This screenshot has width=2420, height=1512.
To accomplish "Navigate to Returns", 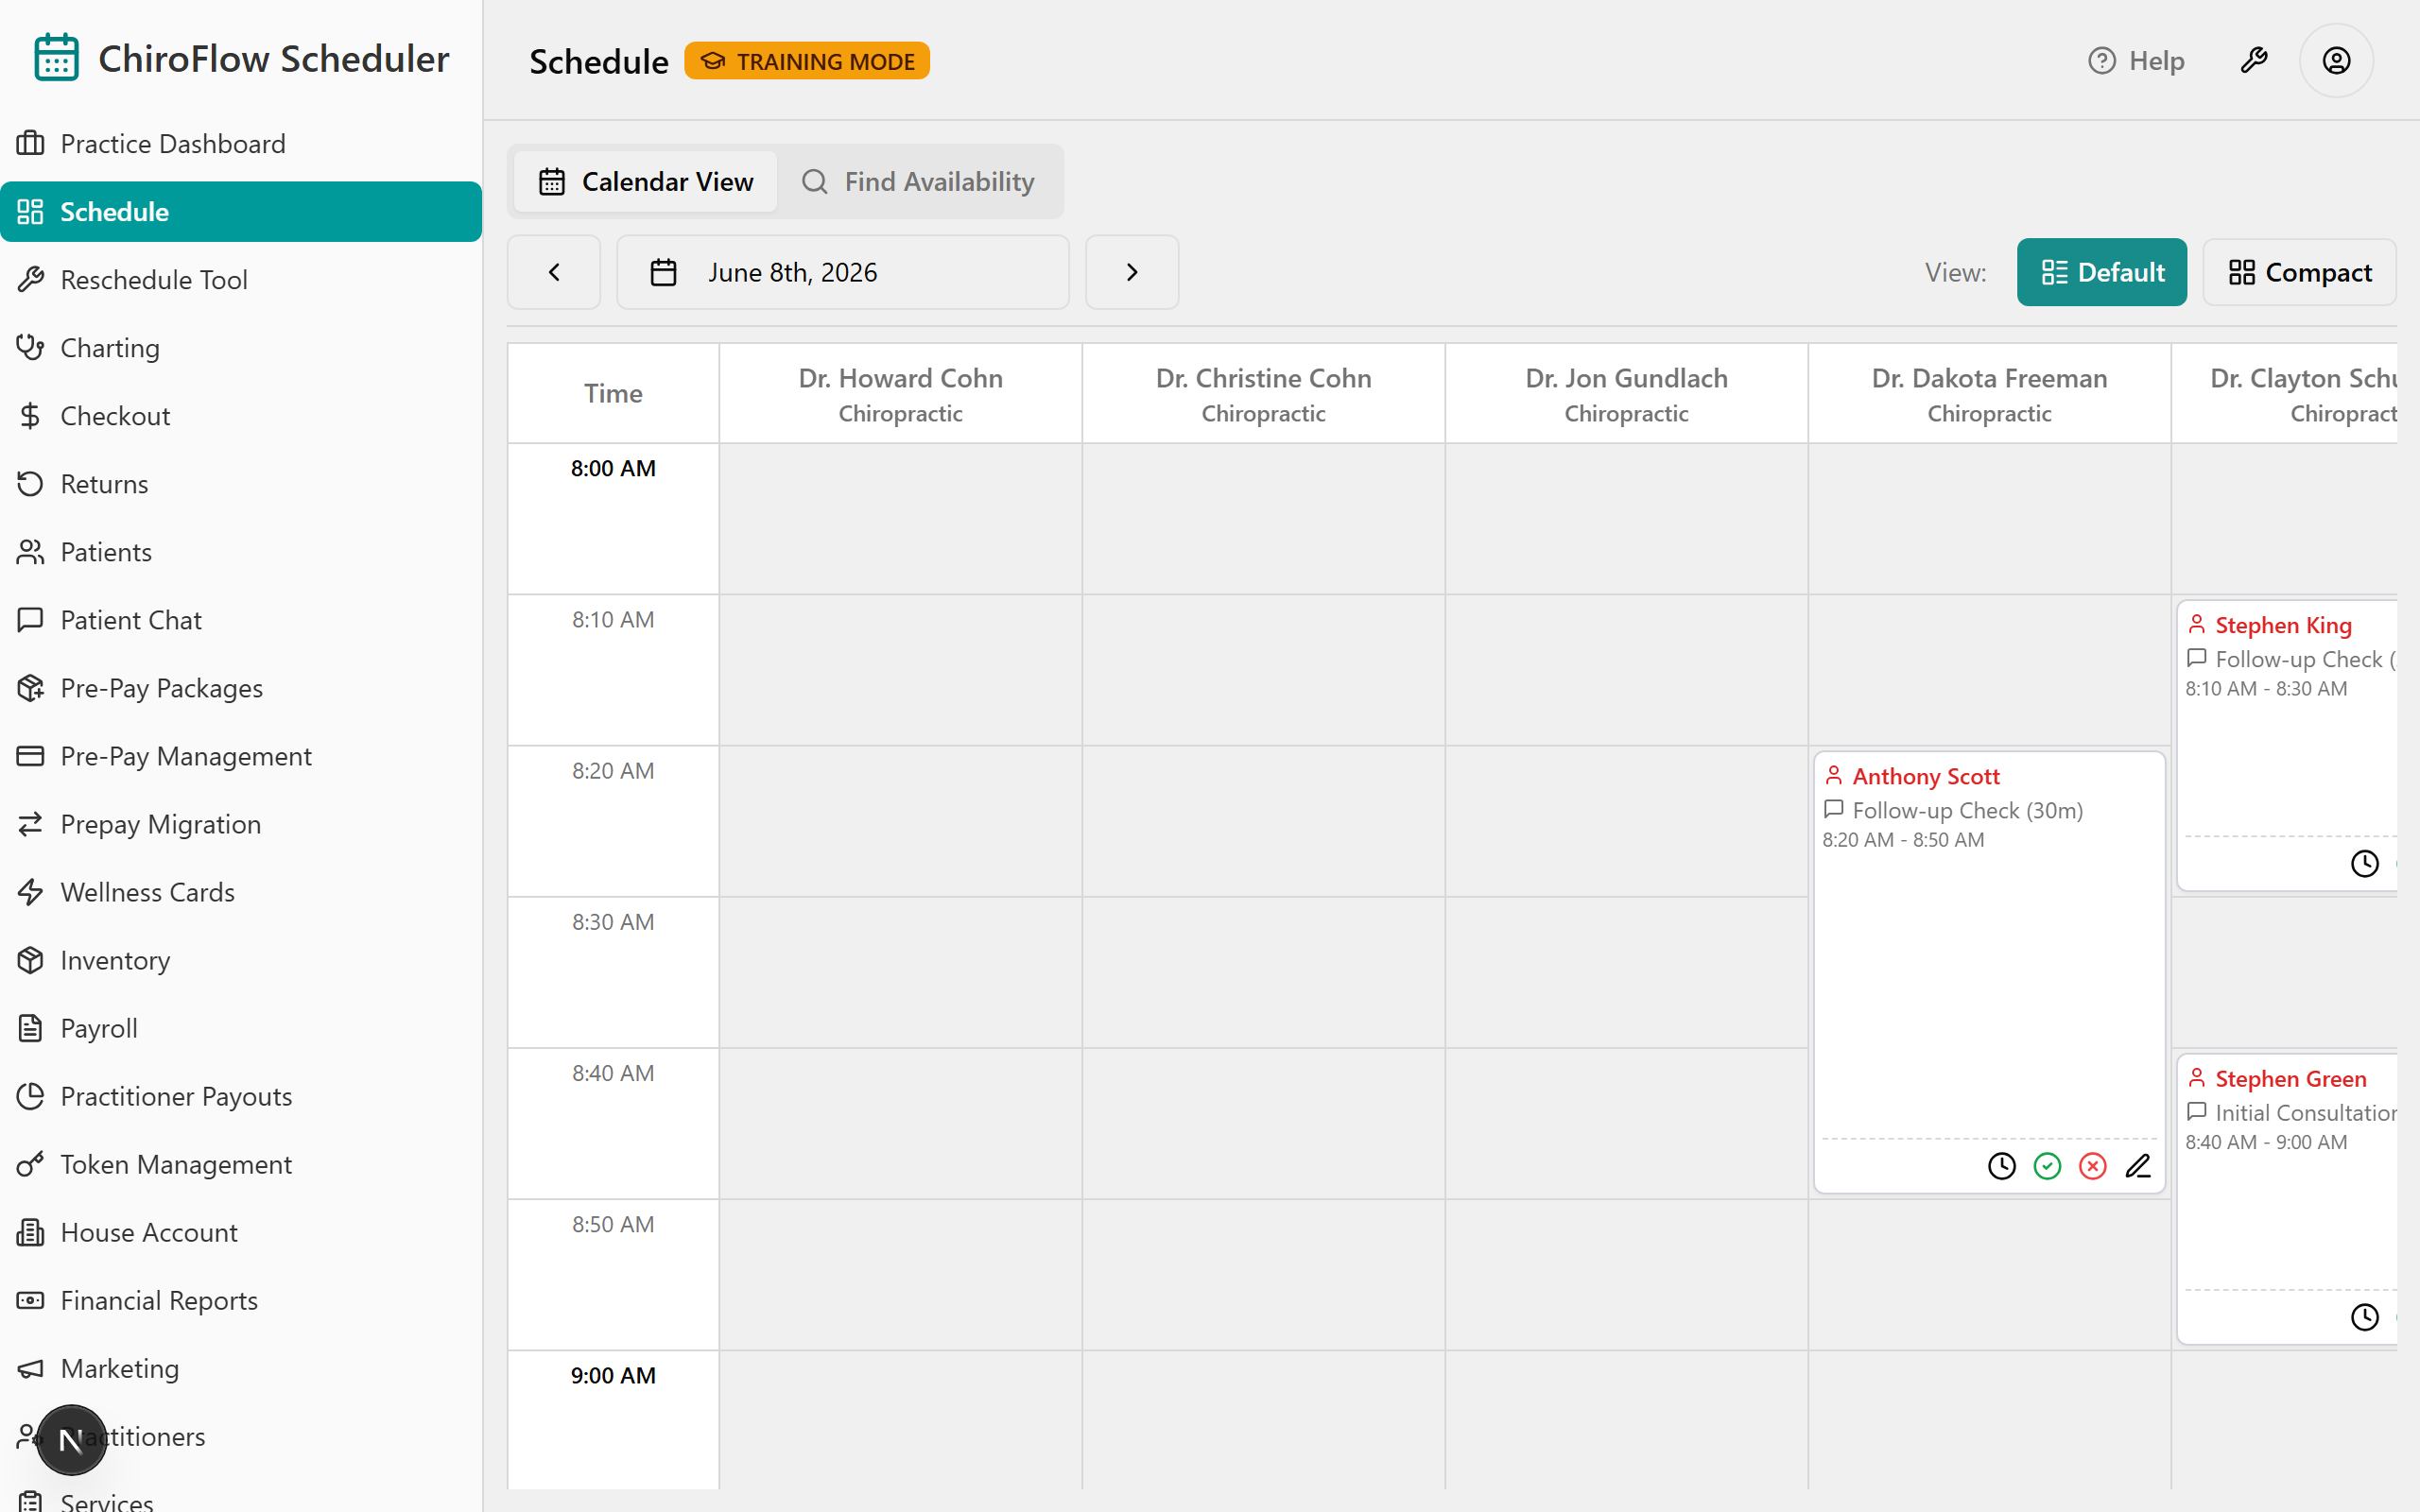I will 241,484.
